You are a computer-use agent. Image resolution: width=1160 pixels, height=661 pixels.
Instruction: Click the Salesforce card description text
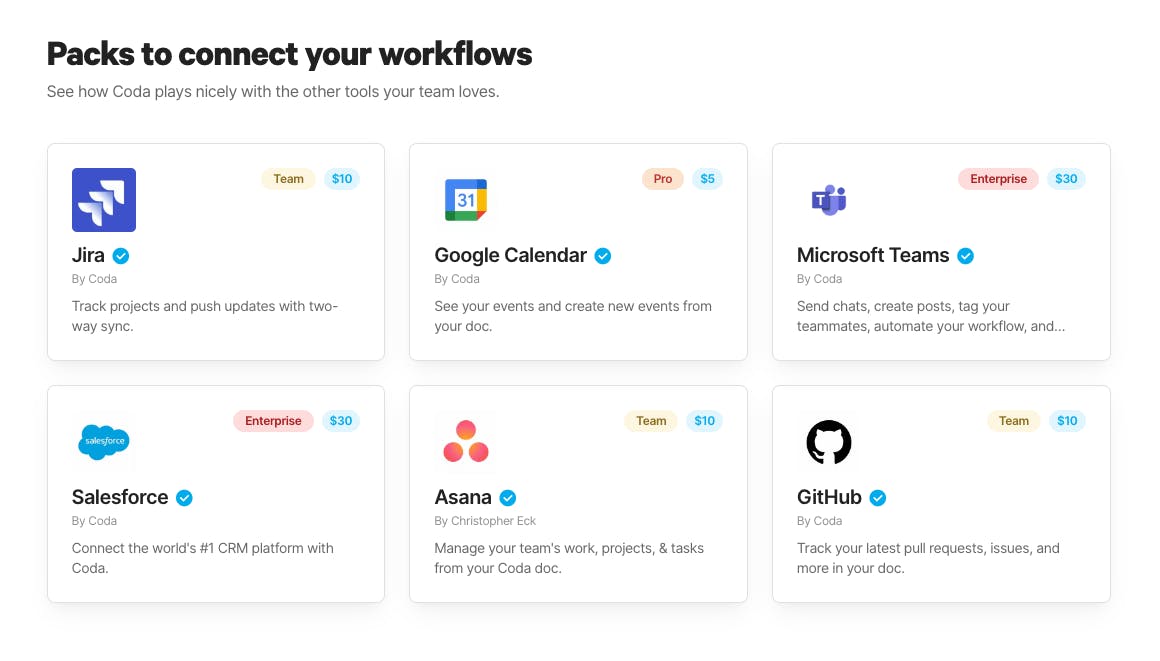[203, 558]
